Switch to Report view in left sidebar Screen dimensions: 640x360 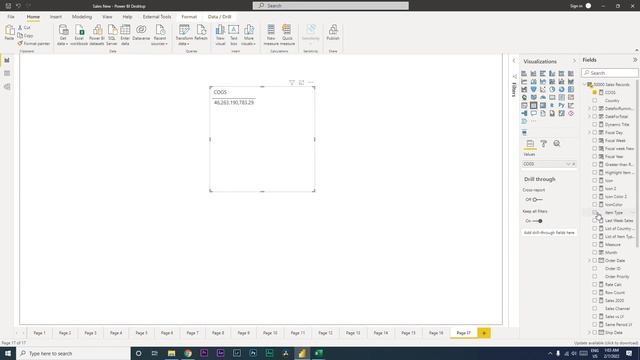7,60
